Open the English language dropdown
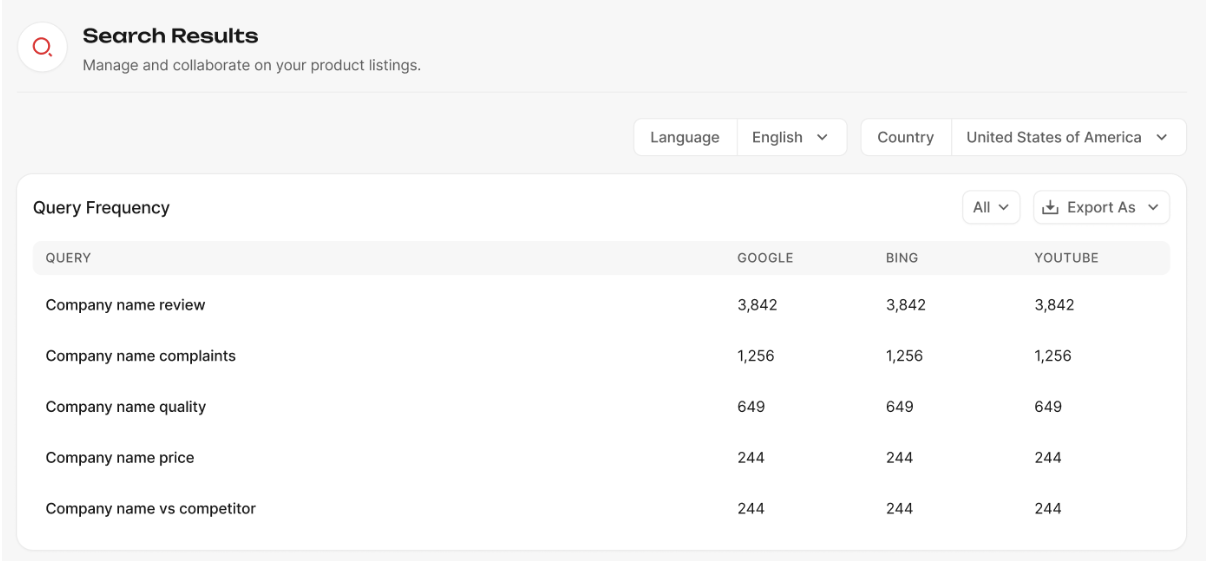Image resolution: width=1210 pixels, height=564 pixels. tap(792, 137)
